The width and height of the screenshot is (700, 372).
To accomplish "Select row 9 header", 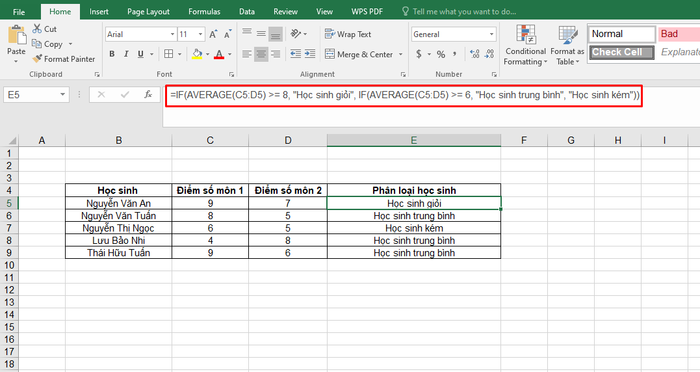I will tap(9, 253).
